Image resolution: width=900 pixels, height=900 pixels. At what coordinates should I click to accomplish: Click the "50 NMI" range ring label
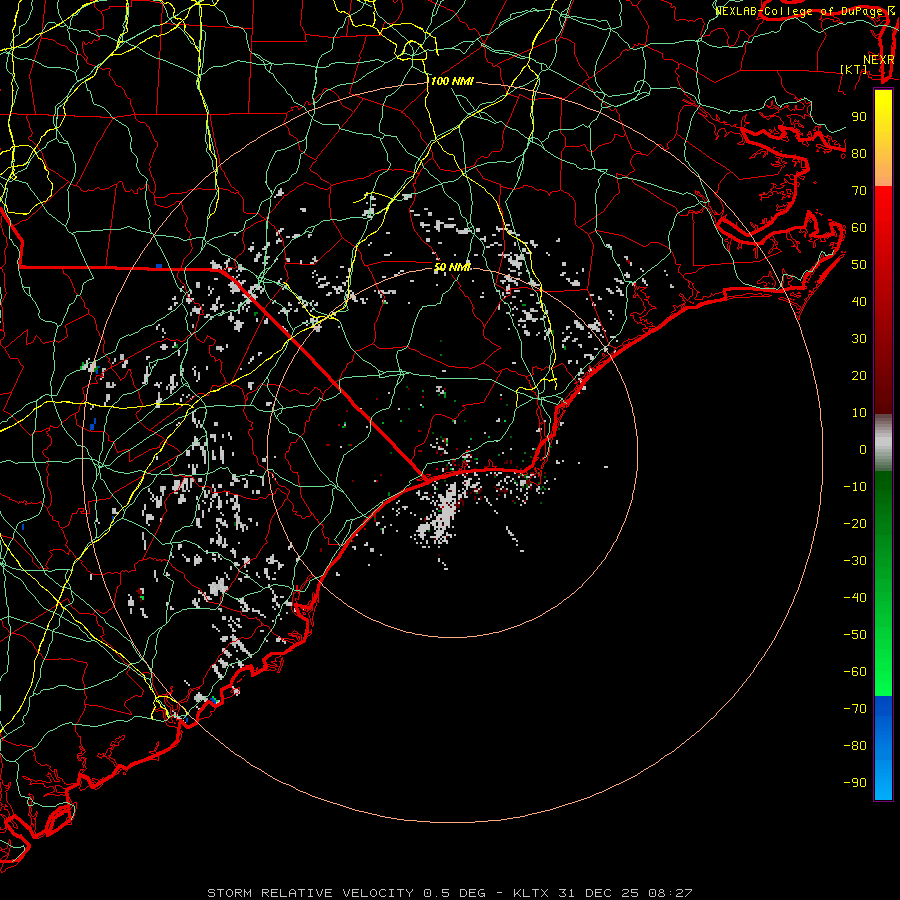[452, 267]
